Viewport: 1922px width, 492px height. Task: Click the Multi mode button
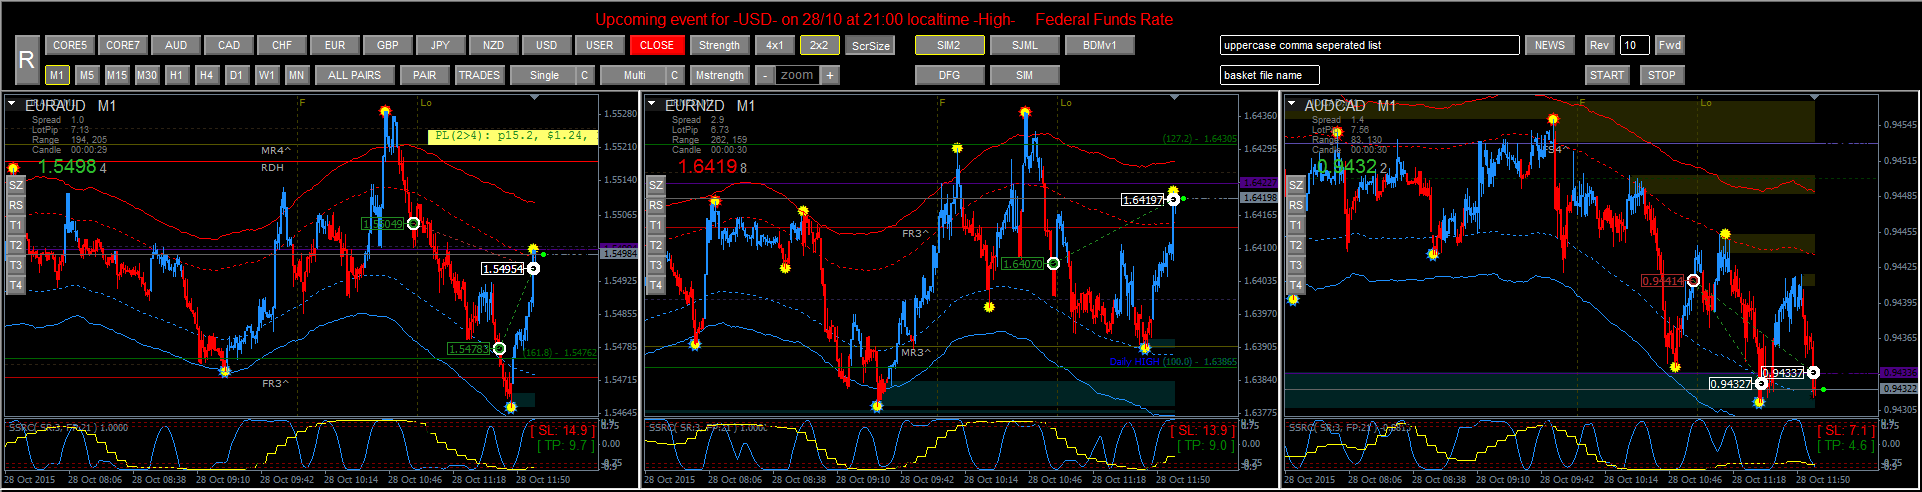[x=634, y=75]
